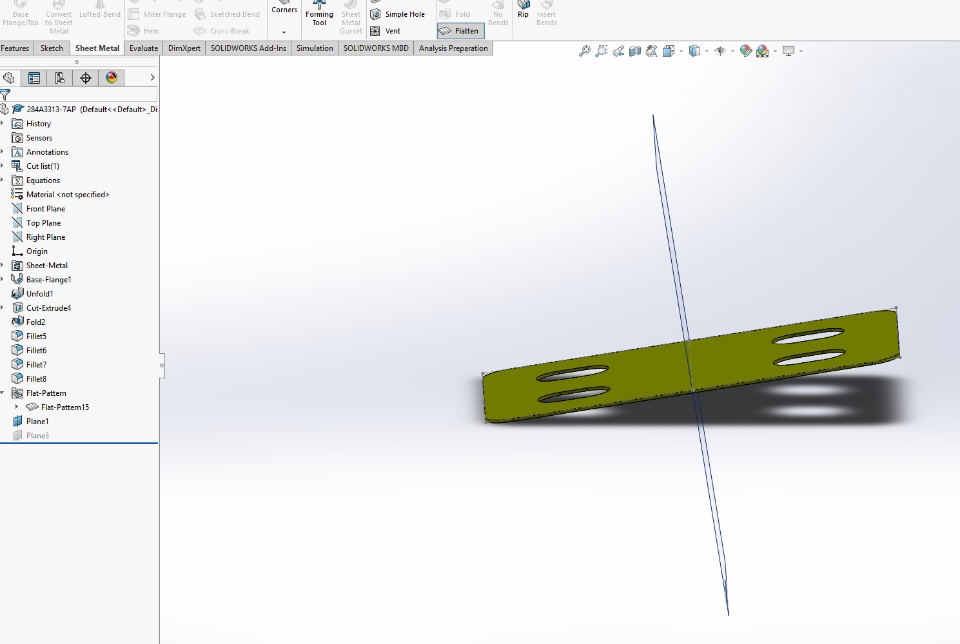This screenshot has height=644, width=960.
Task: Open the Apply Scene dropdown arrow
Action: [775, 51]
